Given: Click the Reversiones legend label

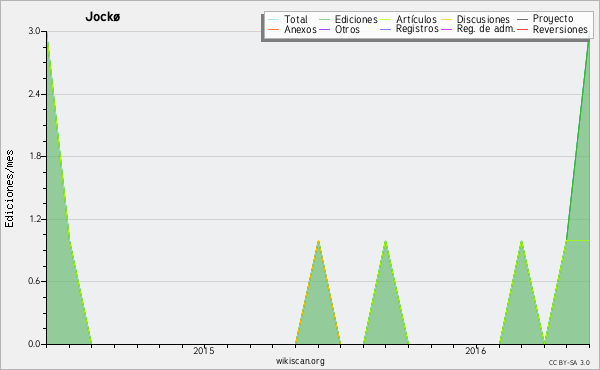Looking at the screenshot, I should pos(560,29).
